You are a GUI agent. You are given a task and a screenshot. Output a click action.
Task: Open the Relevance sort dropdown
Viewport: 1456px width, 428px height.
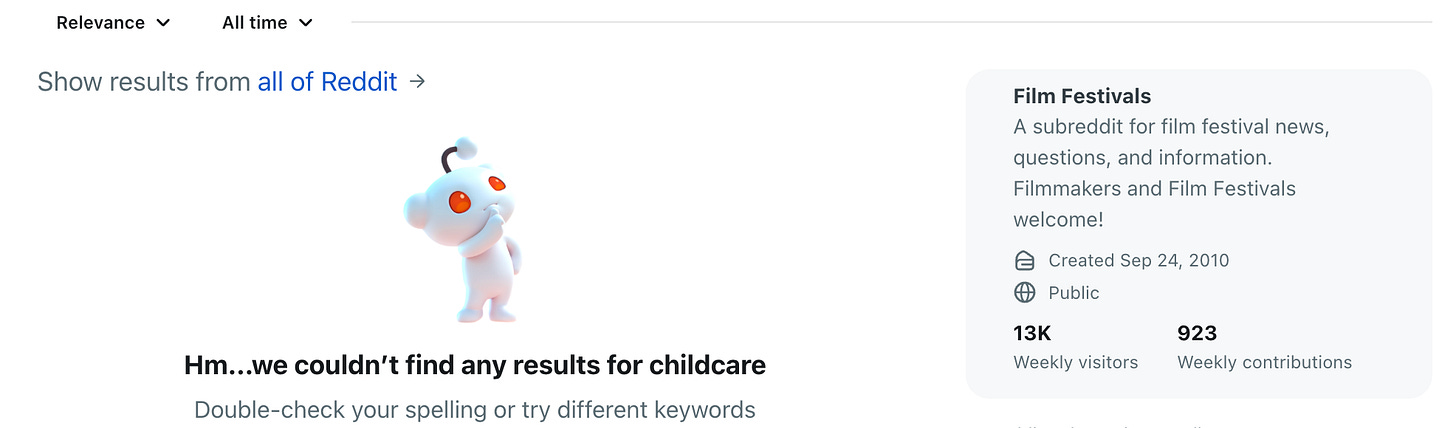click(x=113, y=22)
